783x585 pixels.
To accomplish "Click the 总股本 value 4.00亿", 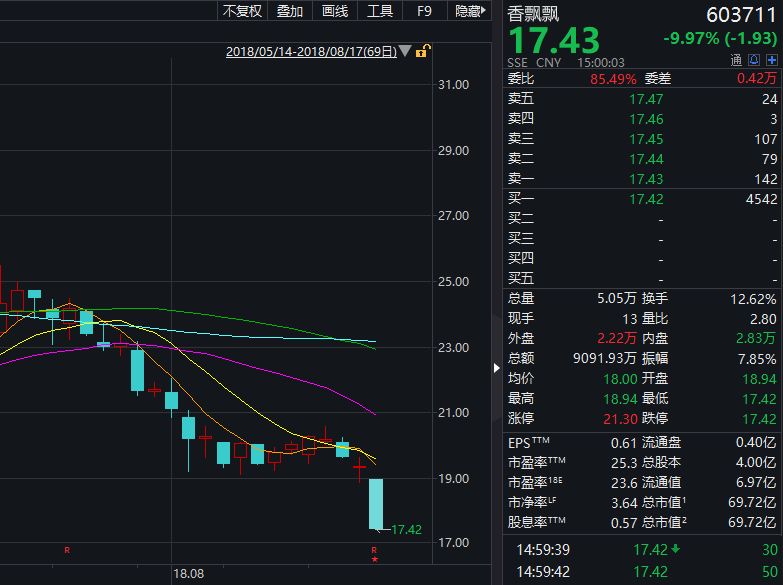I will (756, 462).
